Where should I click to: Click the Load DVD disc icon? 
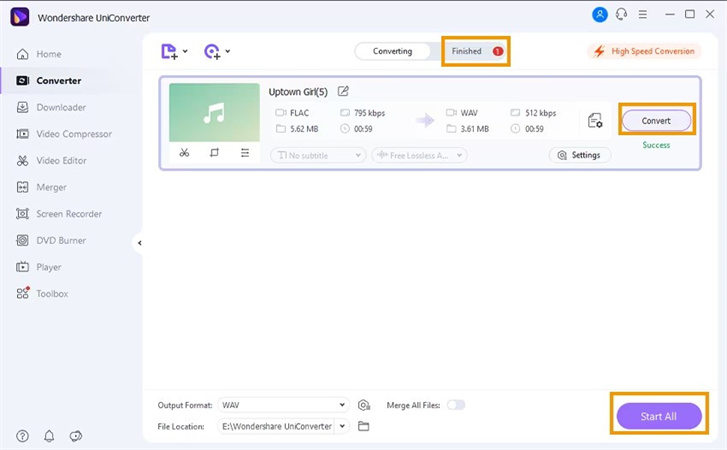pos(212,51)
